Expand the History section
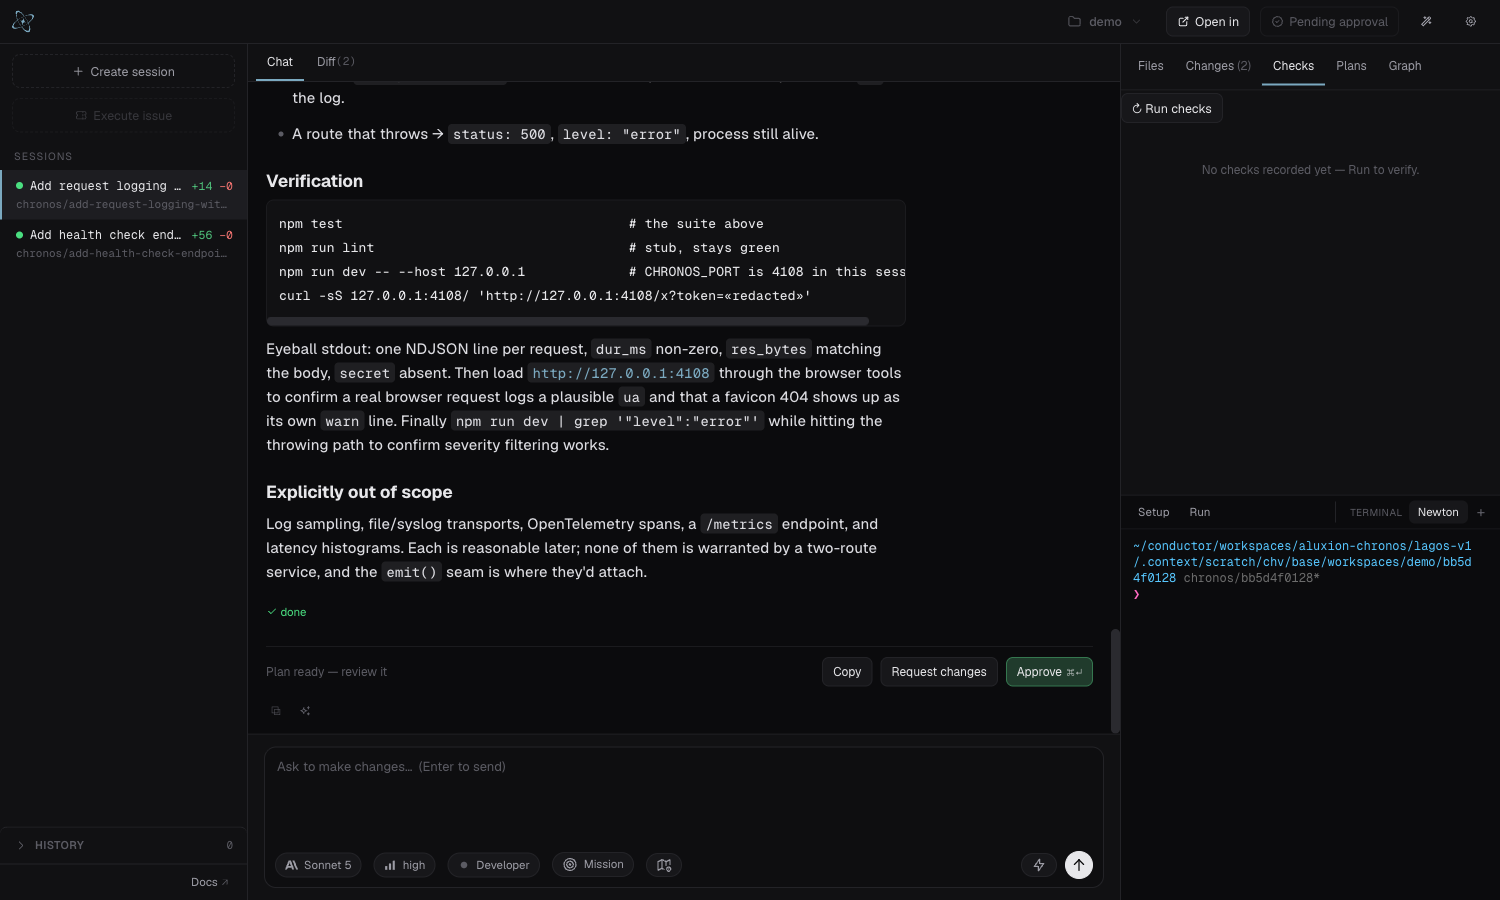Screen dimensions: 1500x900 (x=124, y=845)
